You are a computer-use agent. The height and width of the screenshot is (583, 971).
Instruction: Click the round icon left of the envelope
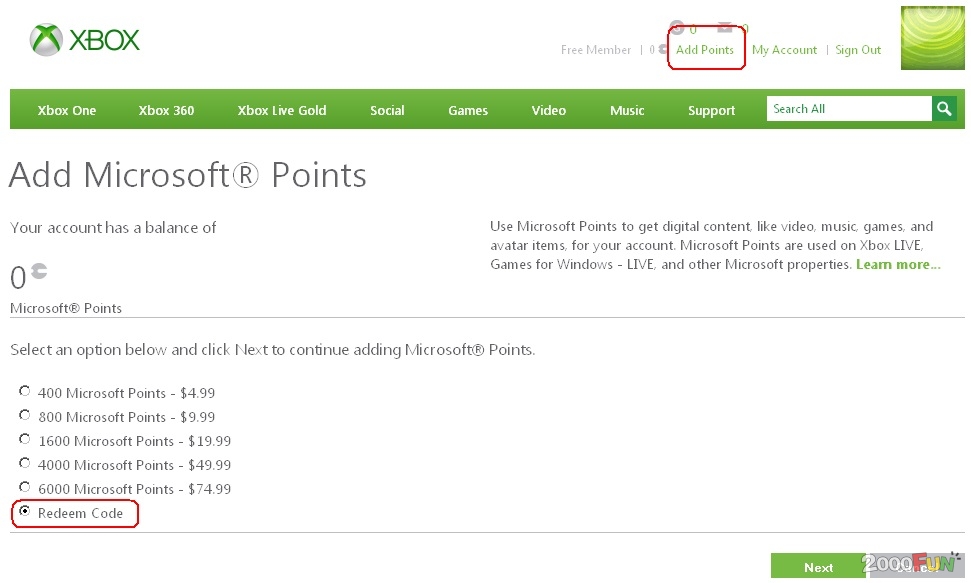pos(677,27)
